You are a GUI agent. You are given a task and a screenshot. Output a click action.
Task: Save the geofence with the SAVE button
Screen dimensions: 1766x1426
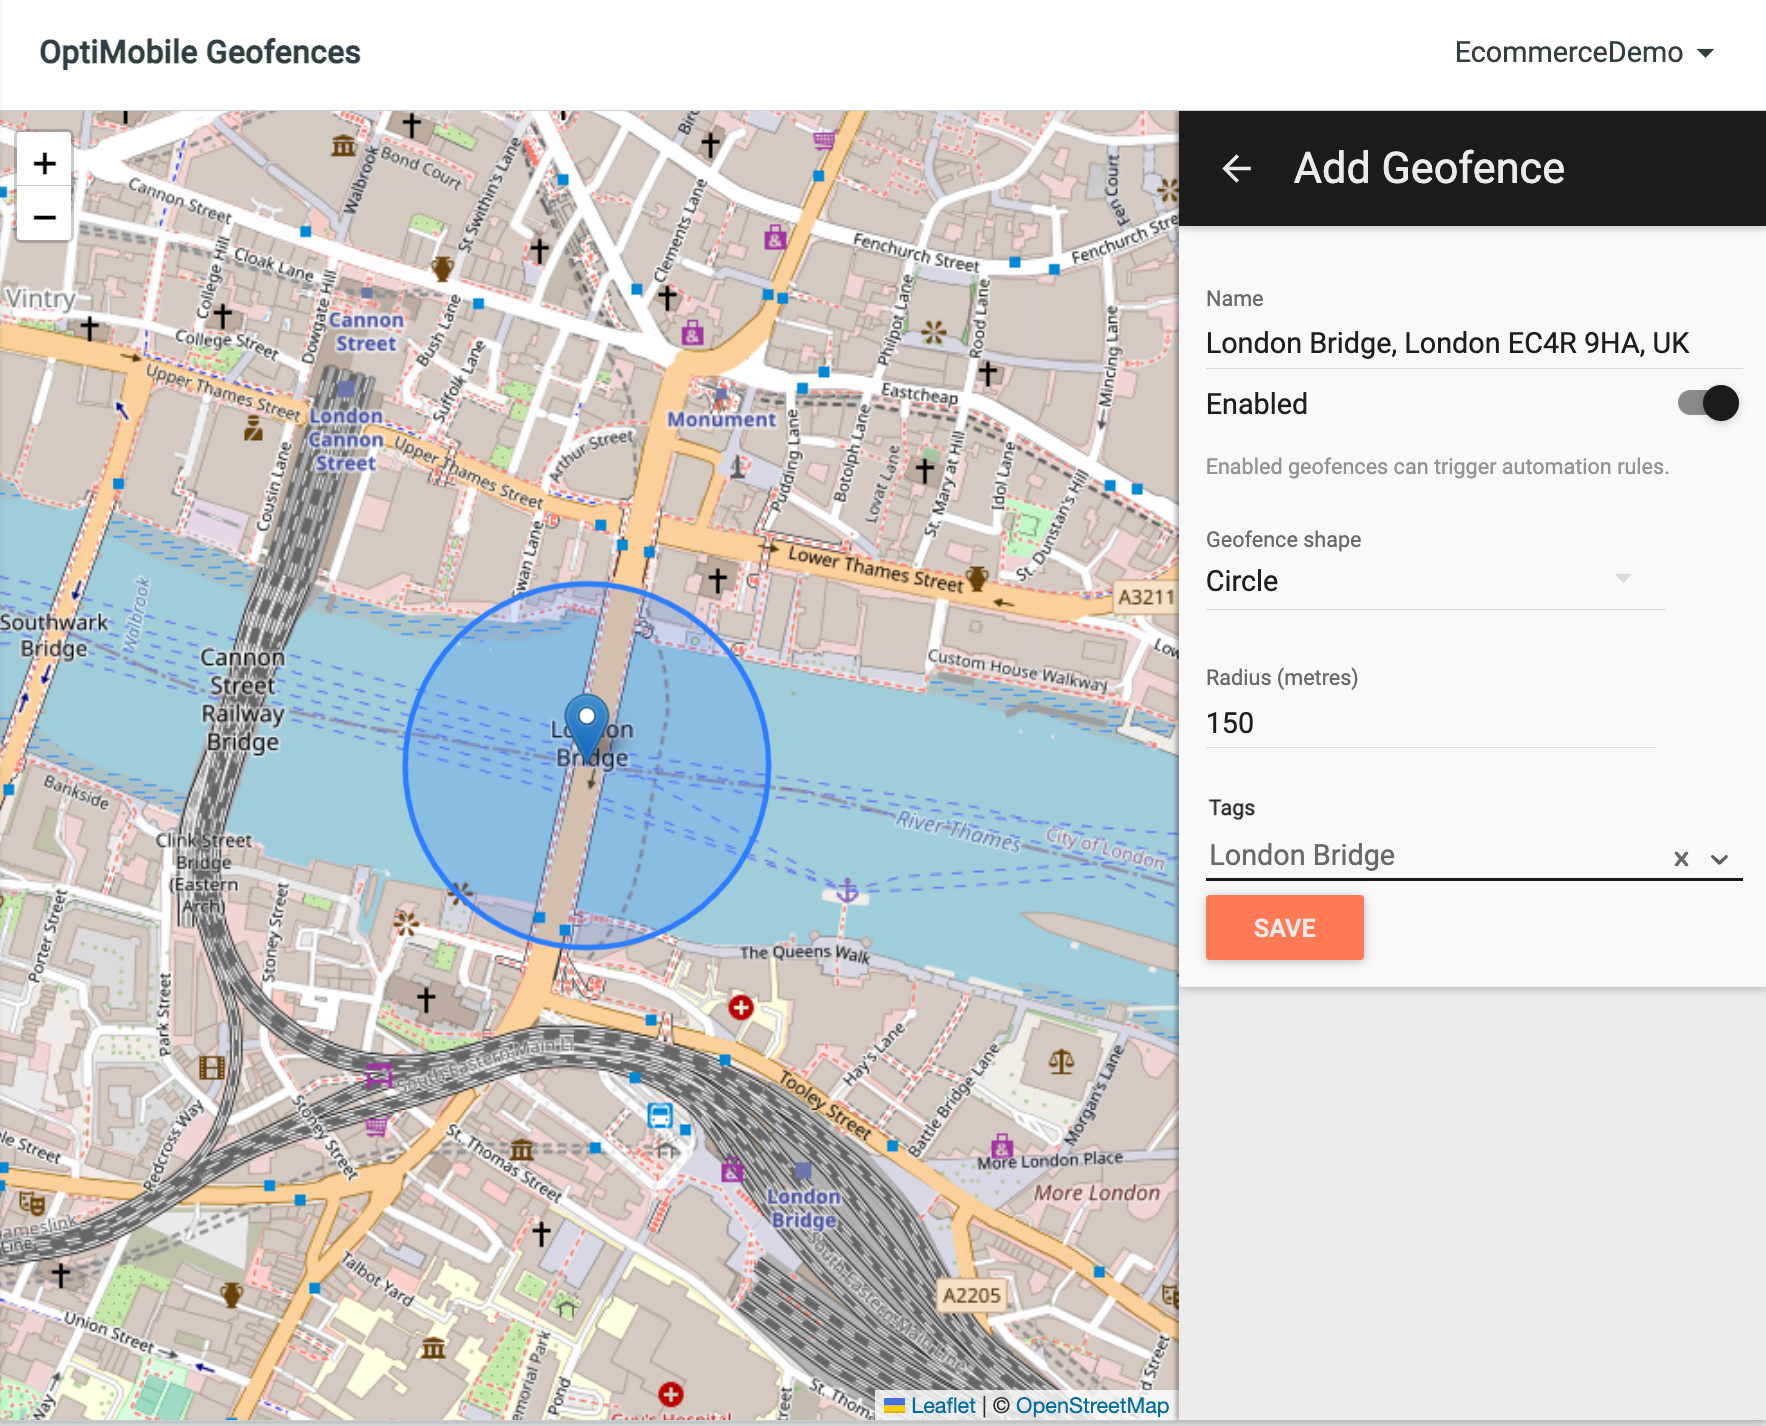point(1284,927)
